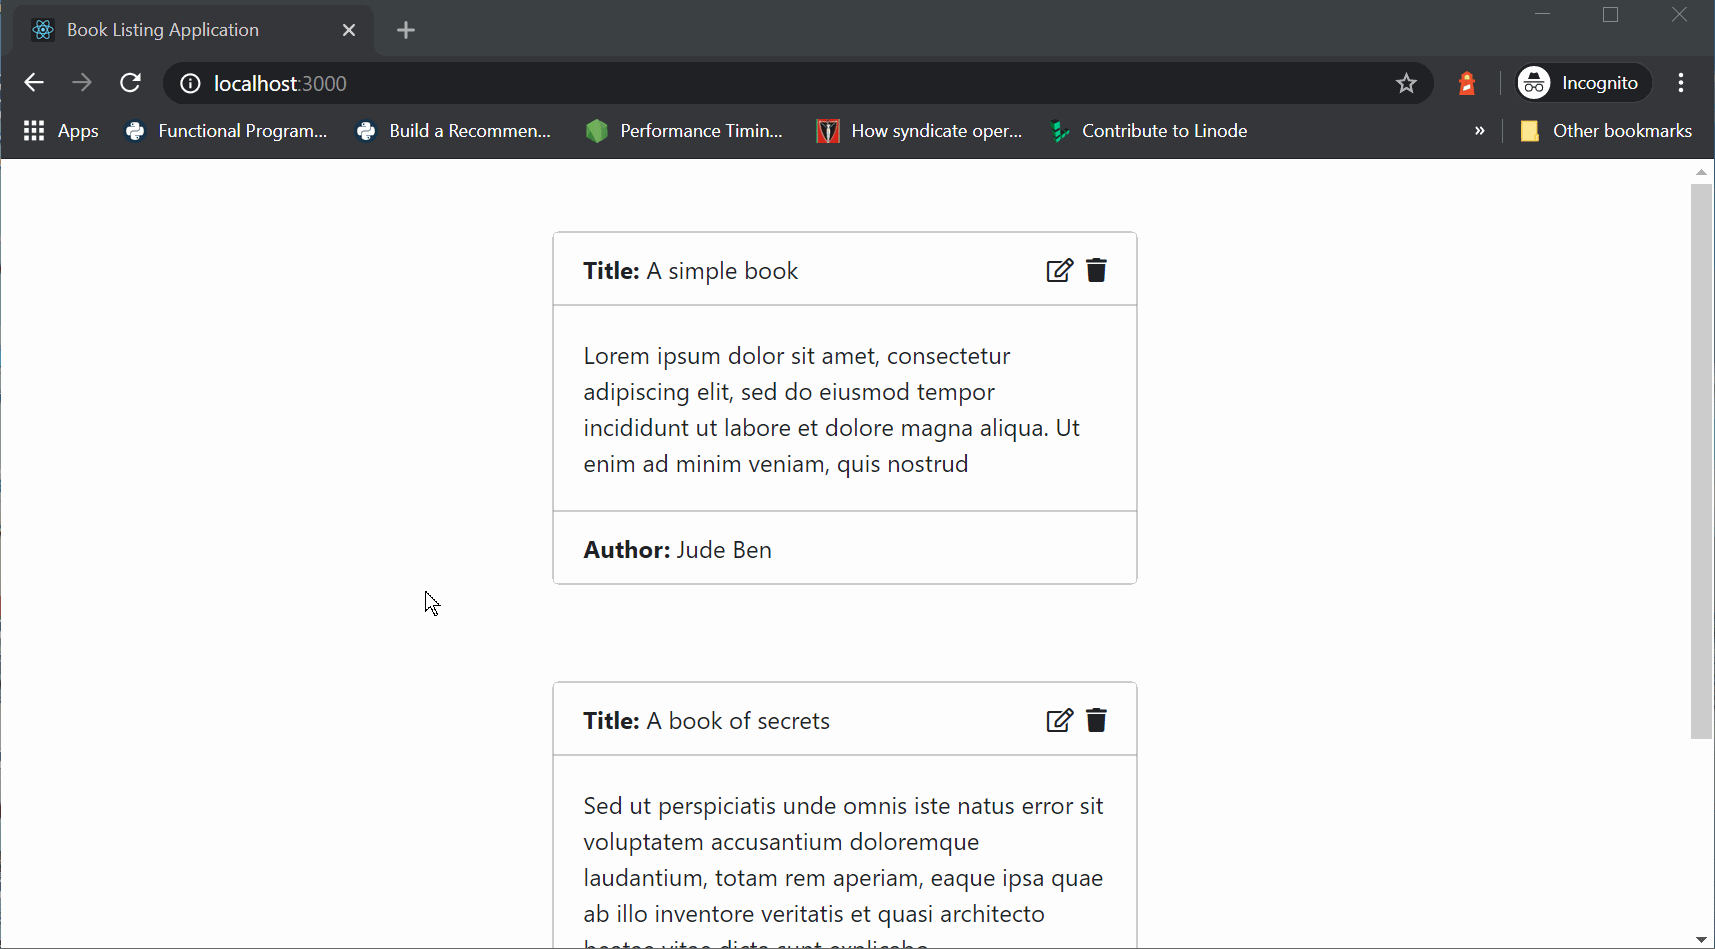The image size is (1715, 949).
Task: Edit the 'A simple book' entry
Action: pos(1059,271)
